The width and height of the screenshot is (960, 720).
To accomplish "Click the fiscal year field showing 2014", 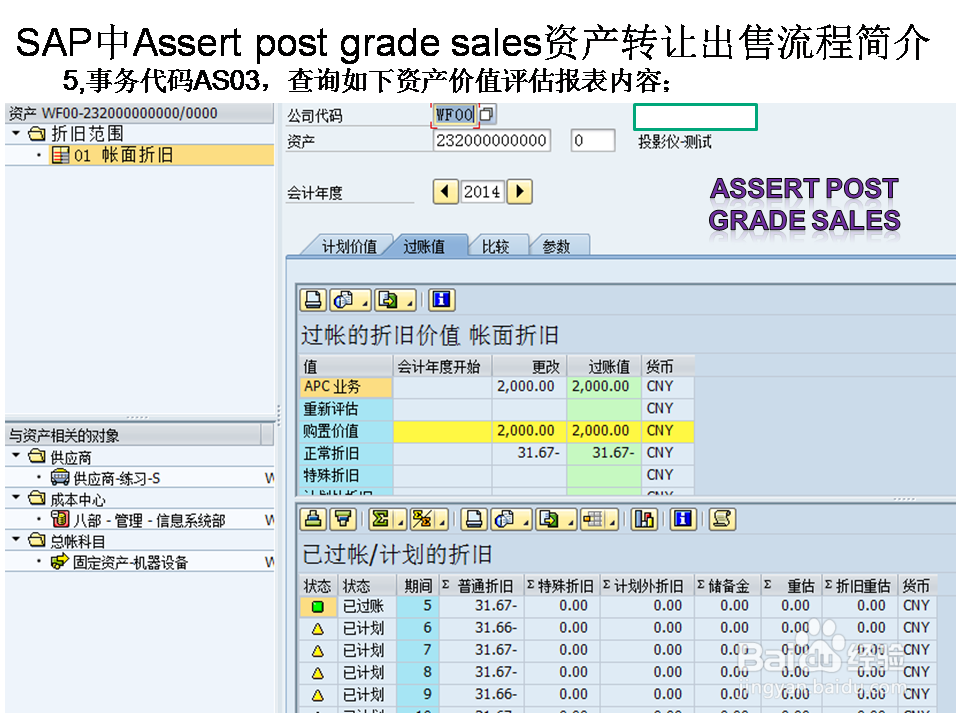I will pyautogui.click(x=482, y=192).
